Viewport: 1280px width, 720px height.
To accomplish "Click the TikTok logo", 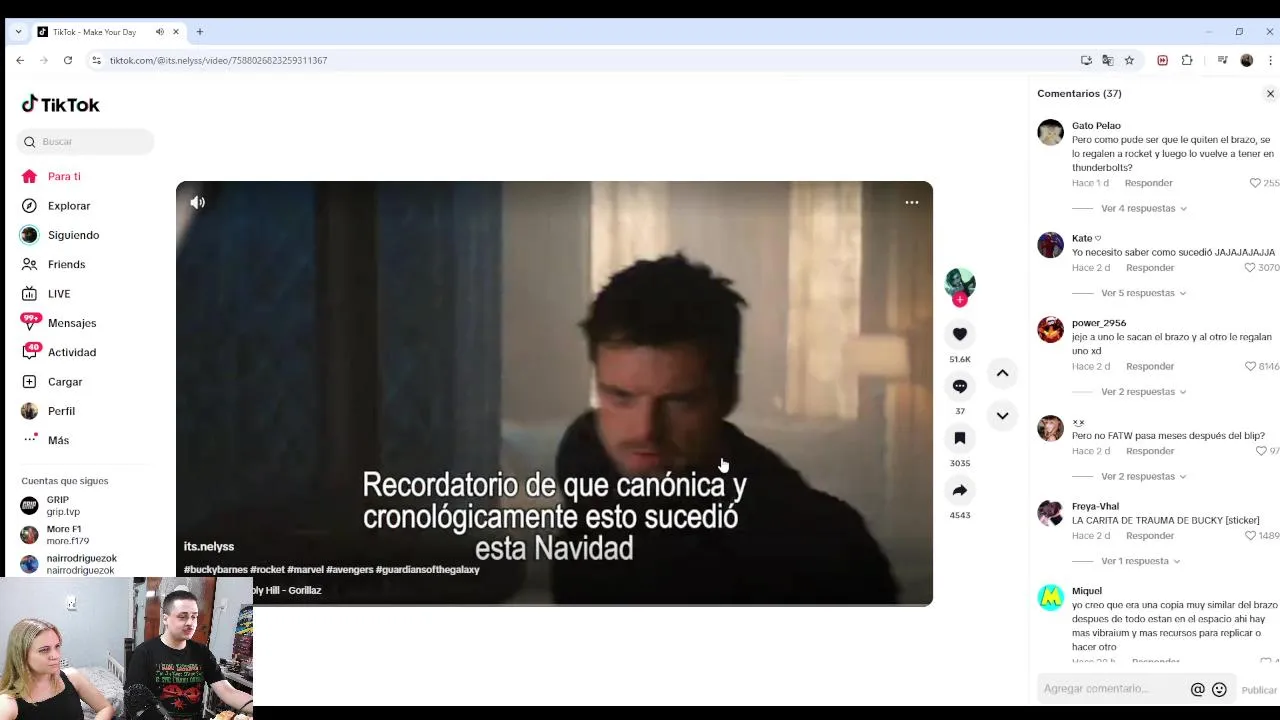I will pyautogui.click(x=61, y=104).
